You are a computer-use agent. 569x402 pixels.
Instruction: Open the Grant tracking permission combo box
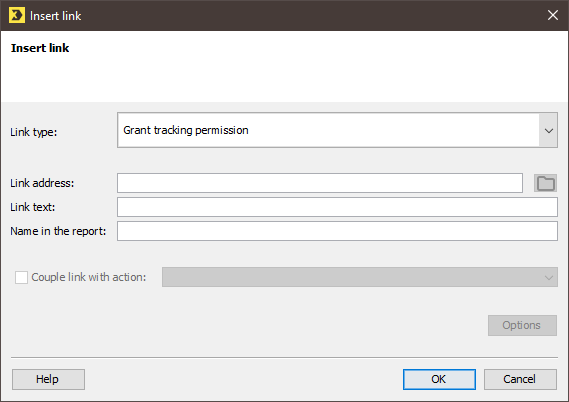(337, 130)
